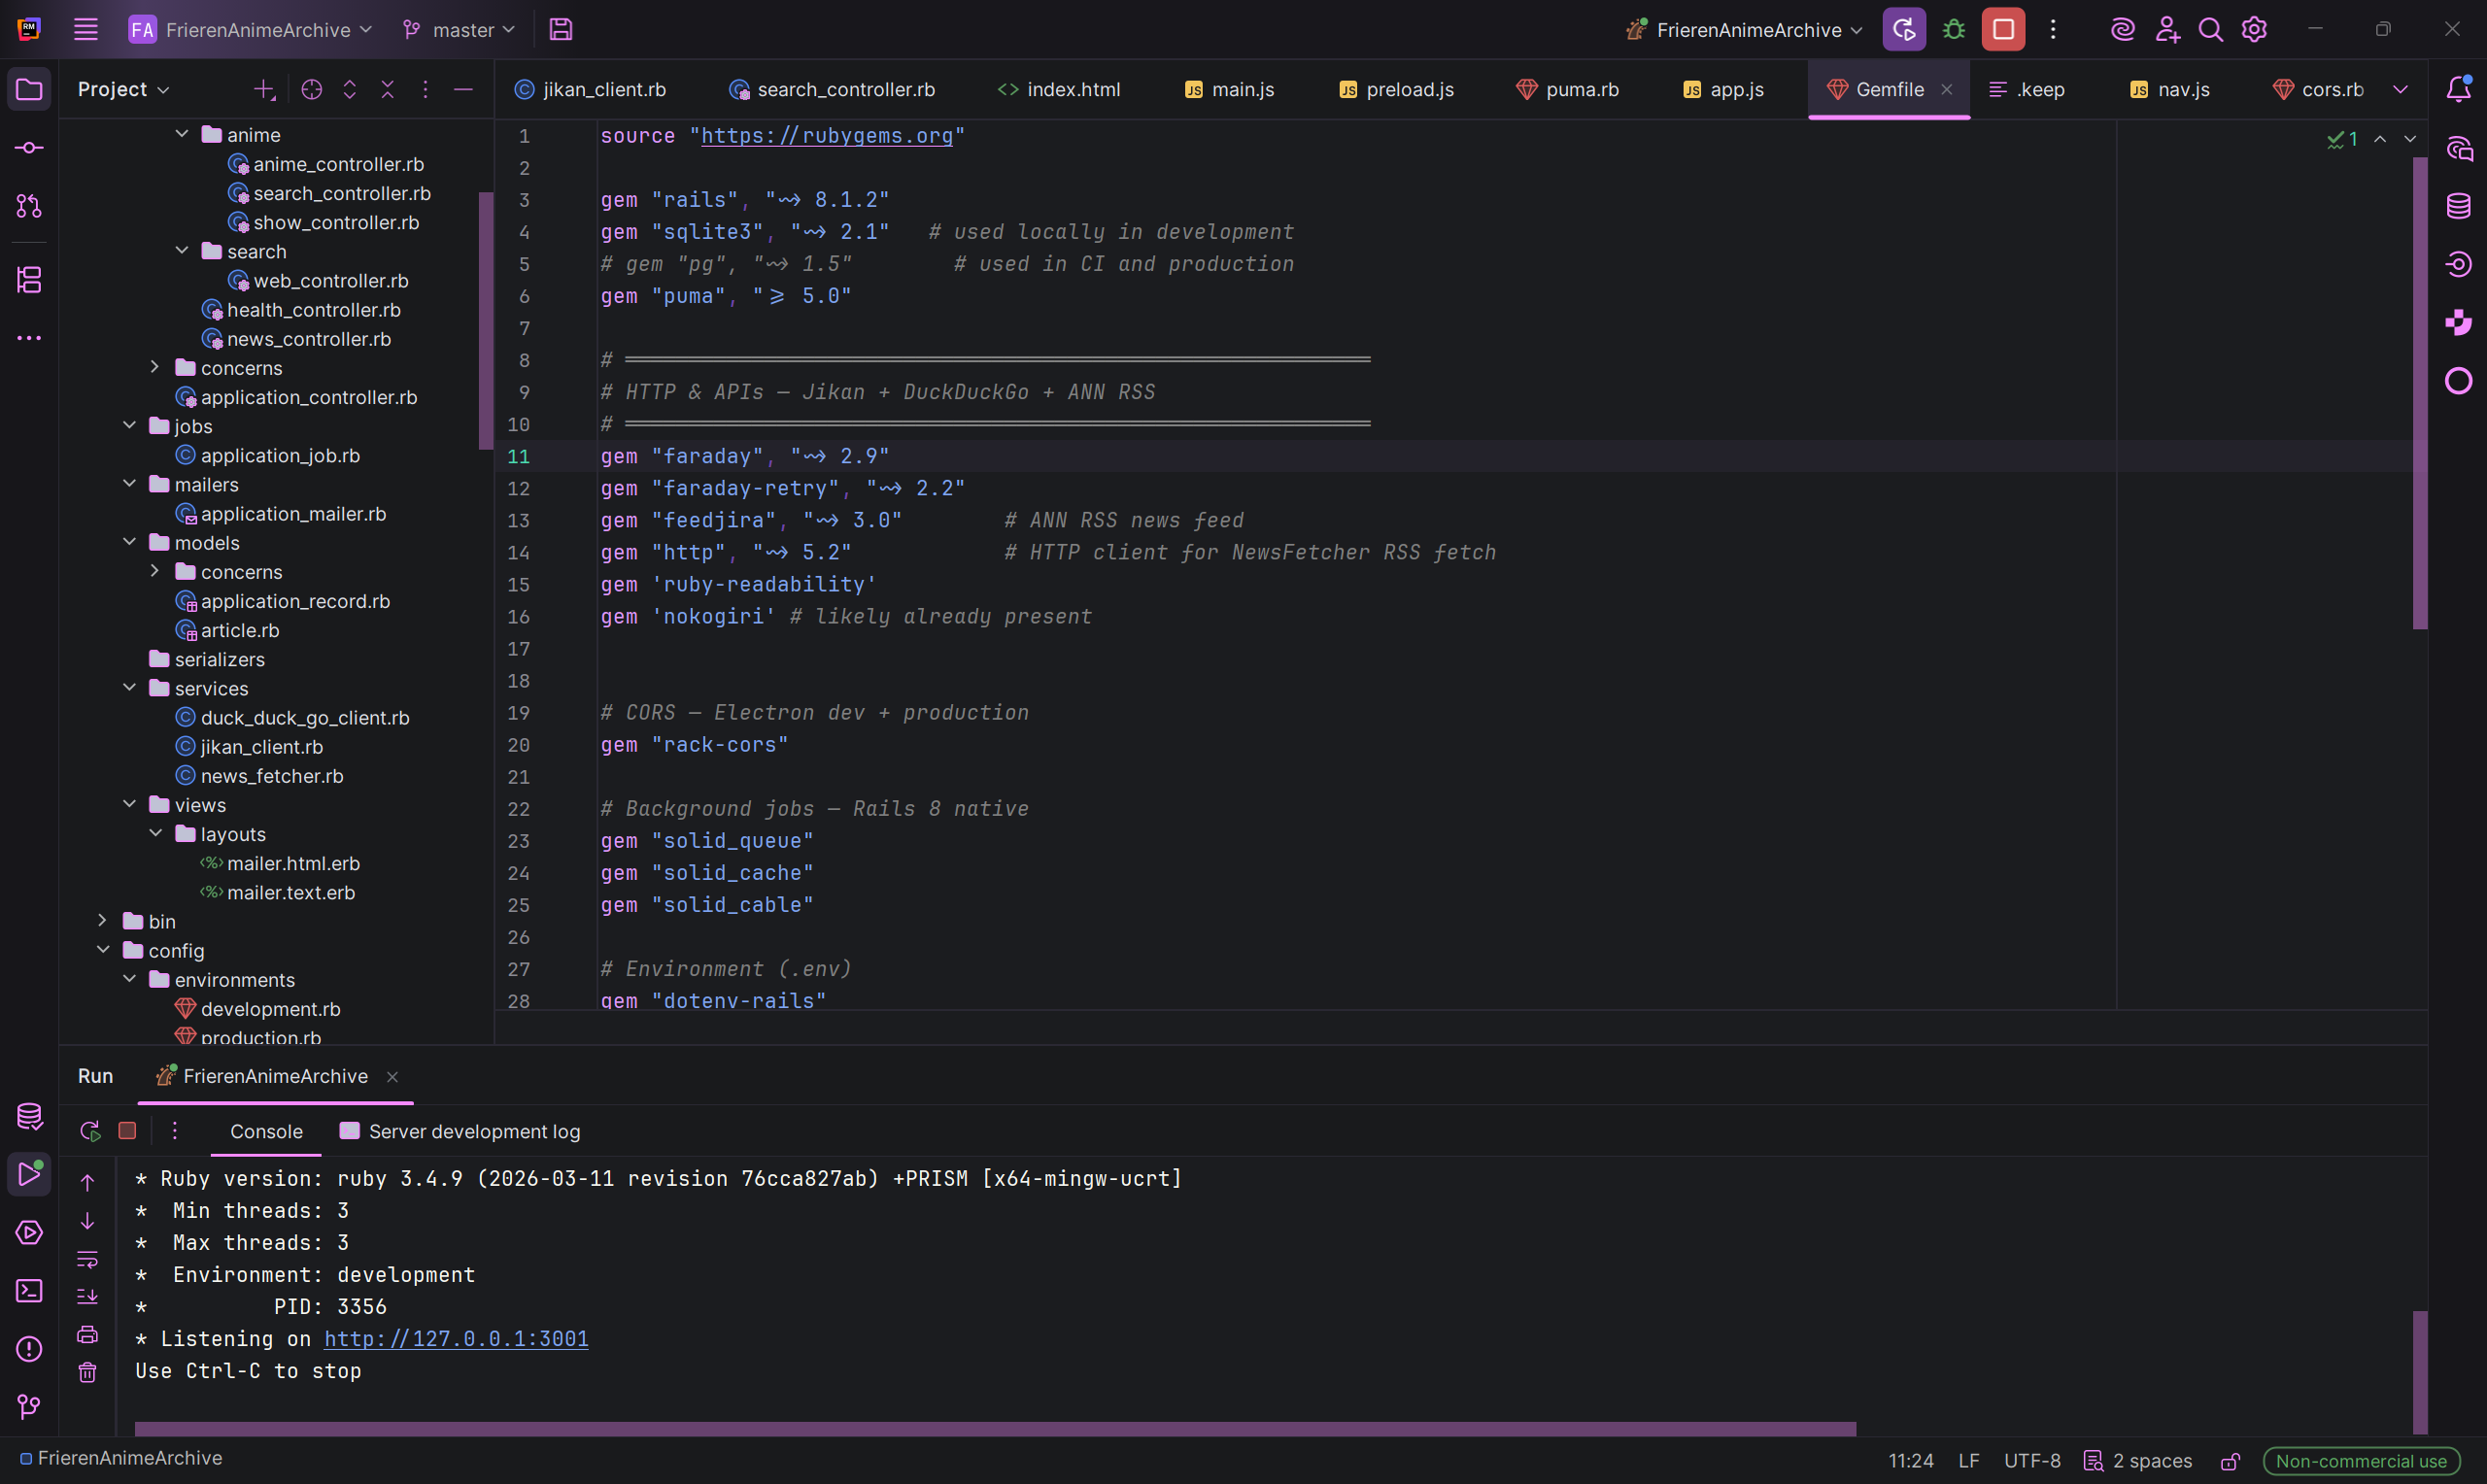The width and height of the screenshot is (2487, 1484).
Task: Open the AI Chat tool window
Action: pos(2459,149)
